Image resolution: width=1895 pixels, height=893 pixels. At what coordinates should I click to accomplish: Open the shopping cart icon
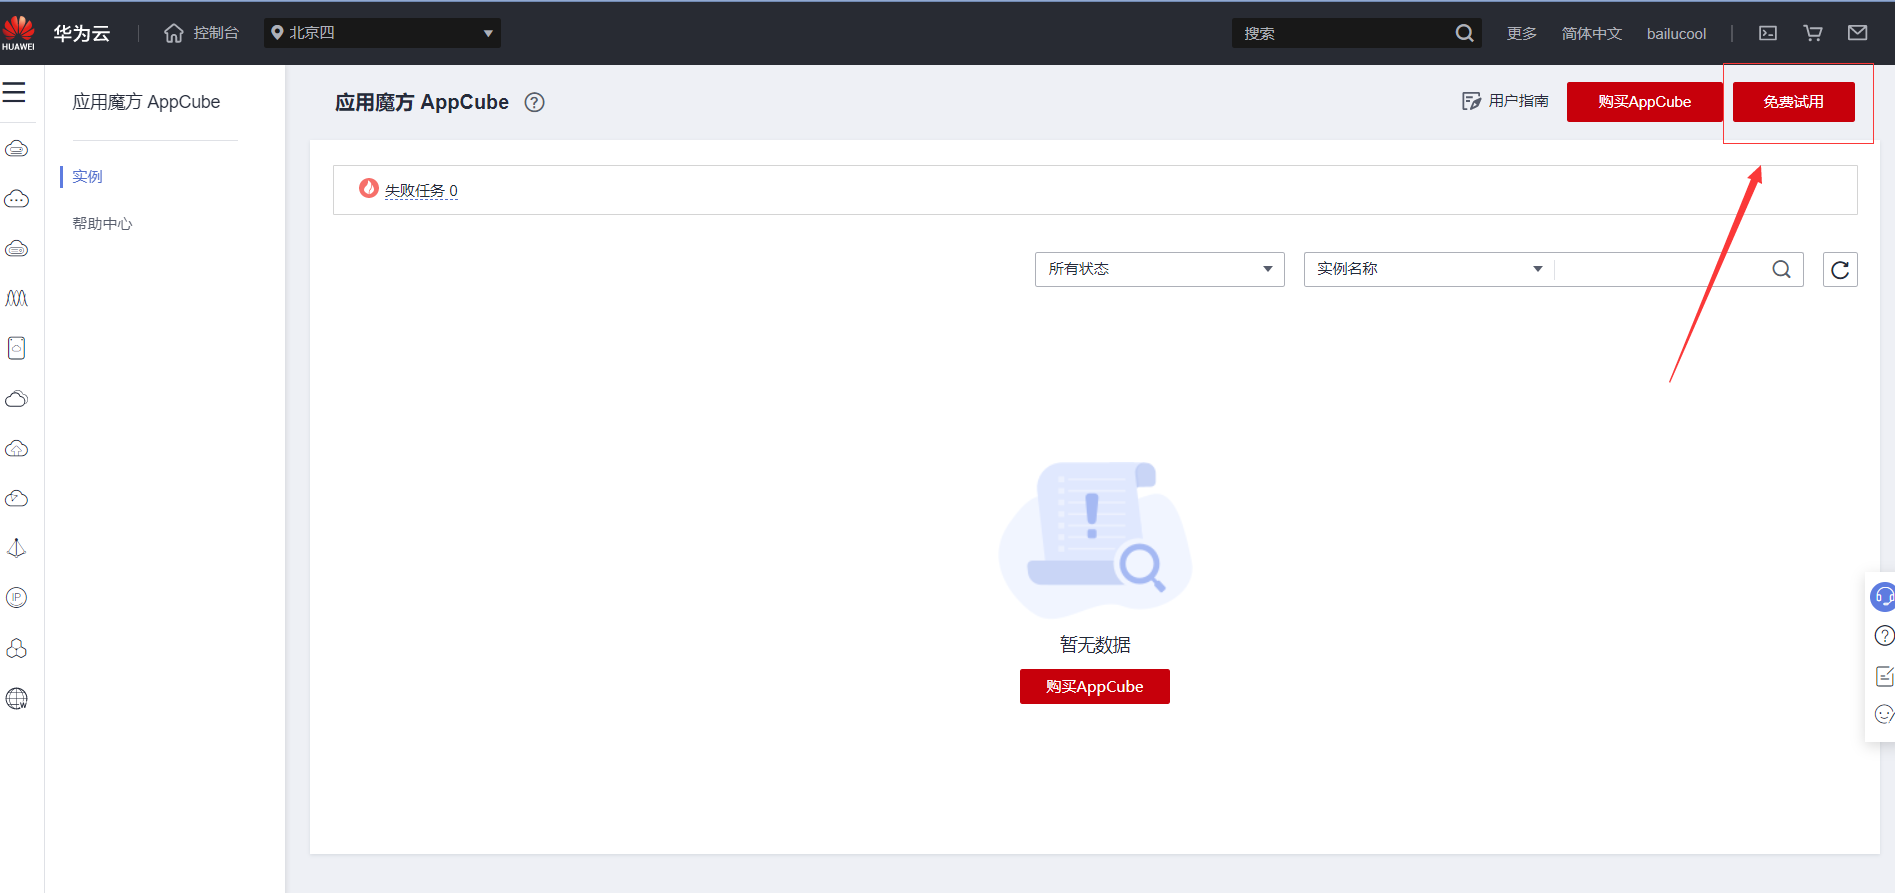pyautogui.click(x=1813, y=33)
